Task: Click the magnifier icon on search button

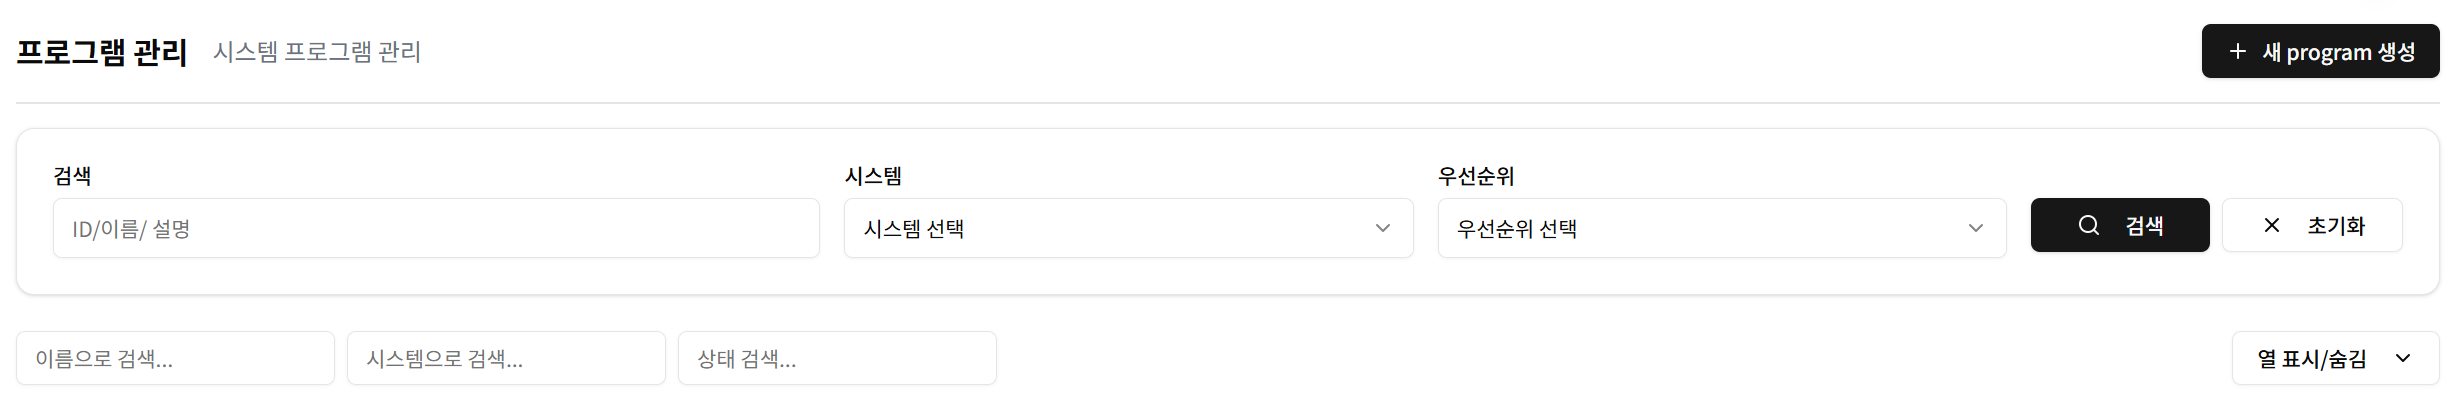Action: coord(2089,225)
